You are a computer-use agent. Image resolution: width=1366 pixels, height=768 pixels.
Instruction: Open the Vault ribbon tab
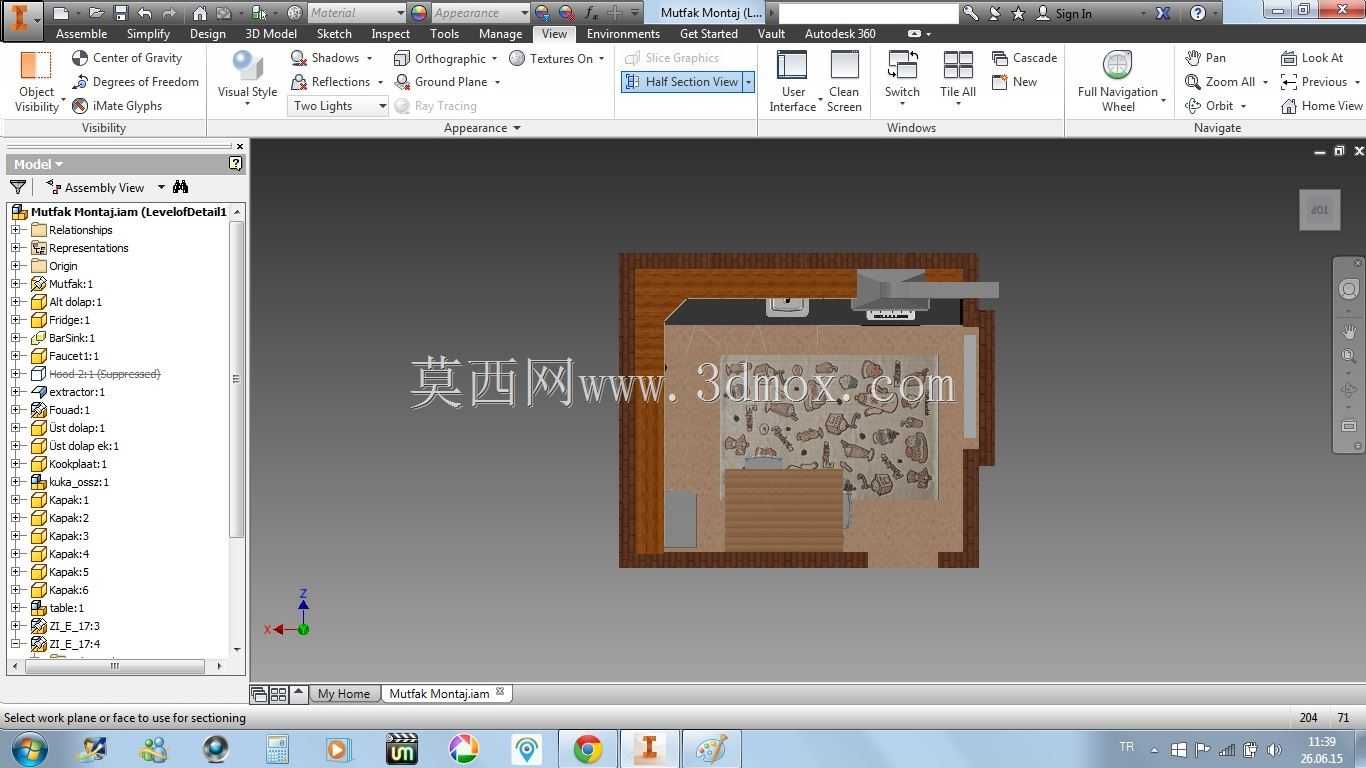771,33
